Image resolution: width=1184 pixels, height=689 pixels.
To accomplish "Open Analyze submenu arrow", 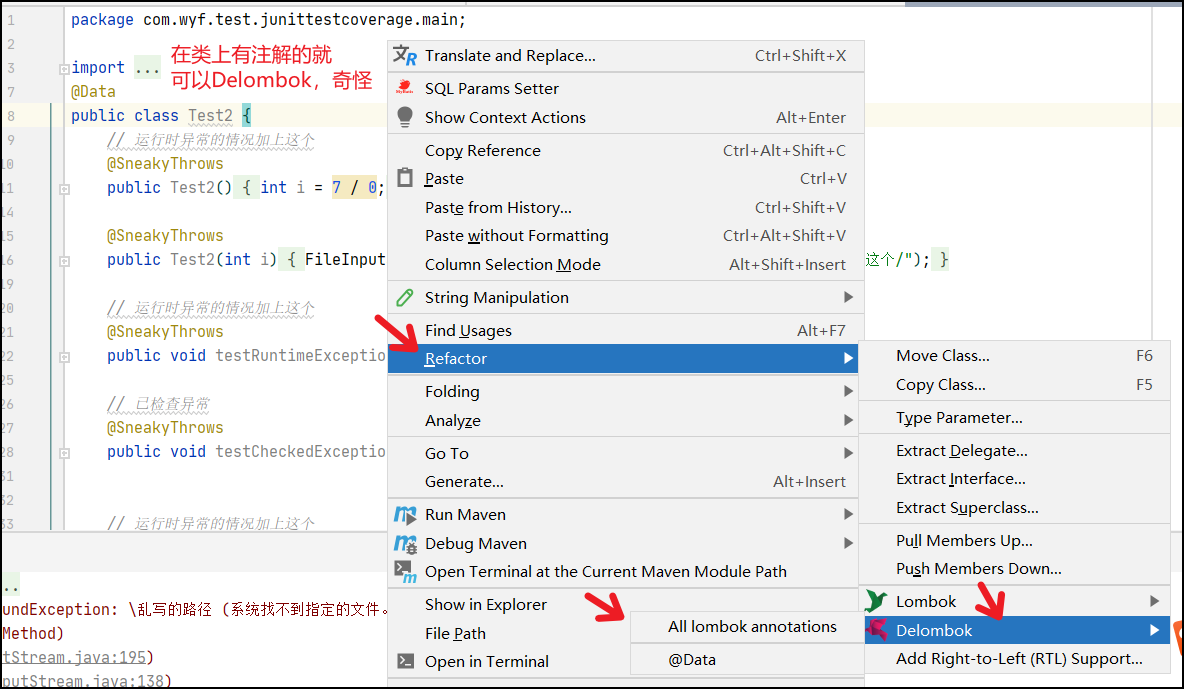I will point(848,420).
